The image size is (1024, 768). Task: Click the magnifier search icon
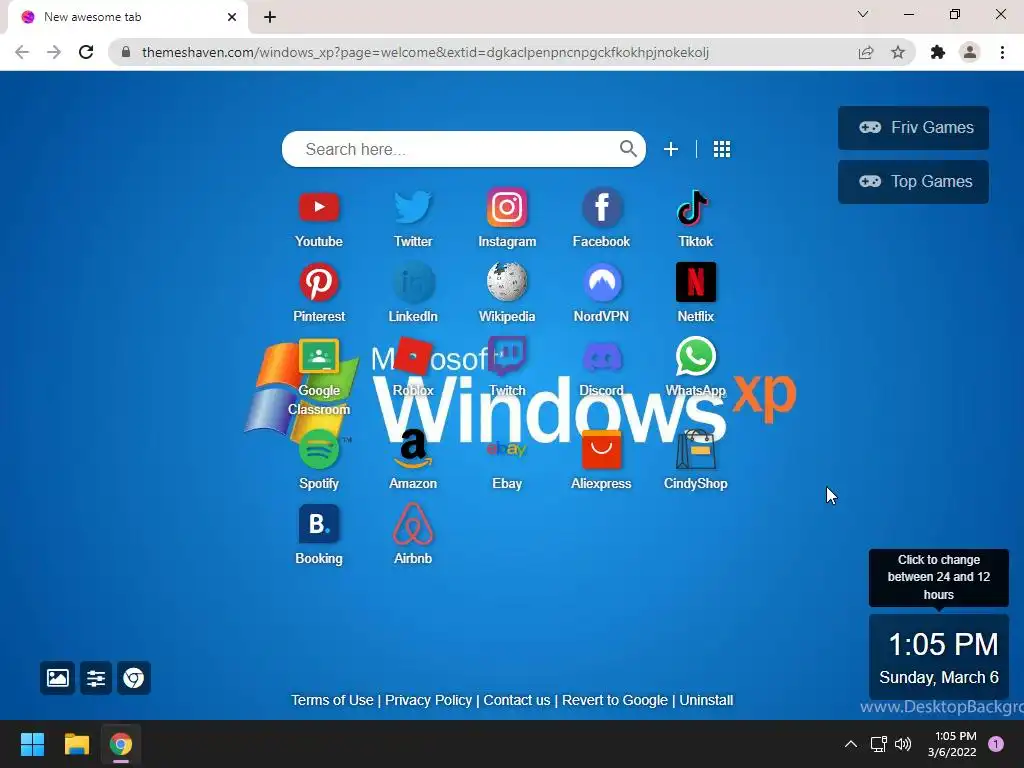[628, 149]
